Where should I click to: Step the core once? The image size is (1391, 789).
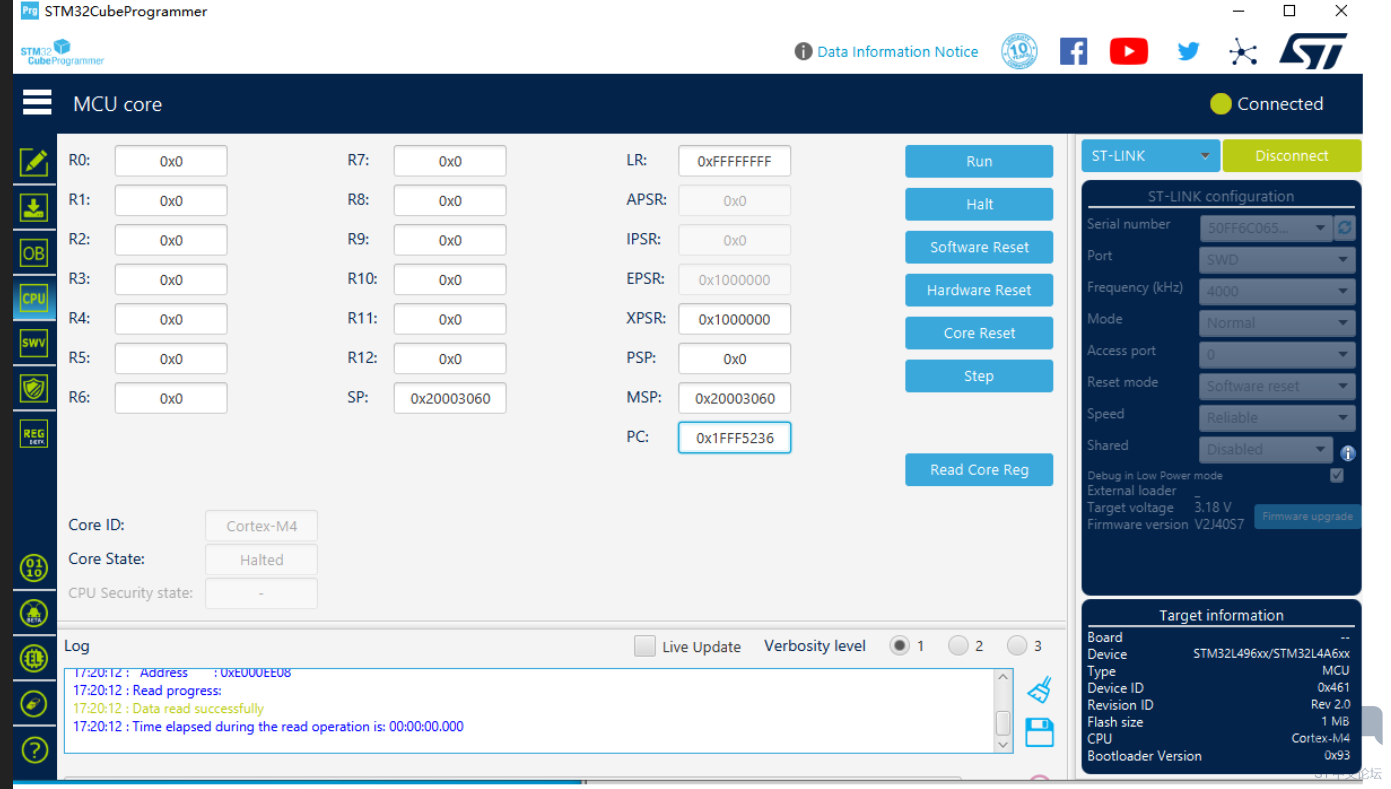pyautogui.click(x=979, y=376)
